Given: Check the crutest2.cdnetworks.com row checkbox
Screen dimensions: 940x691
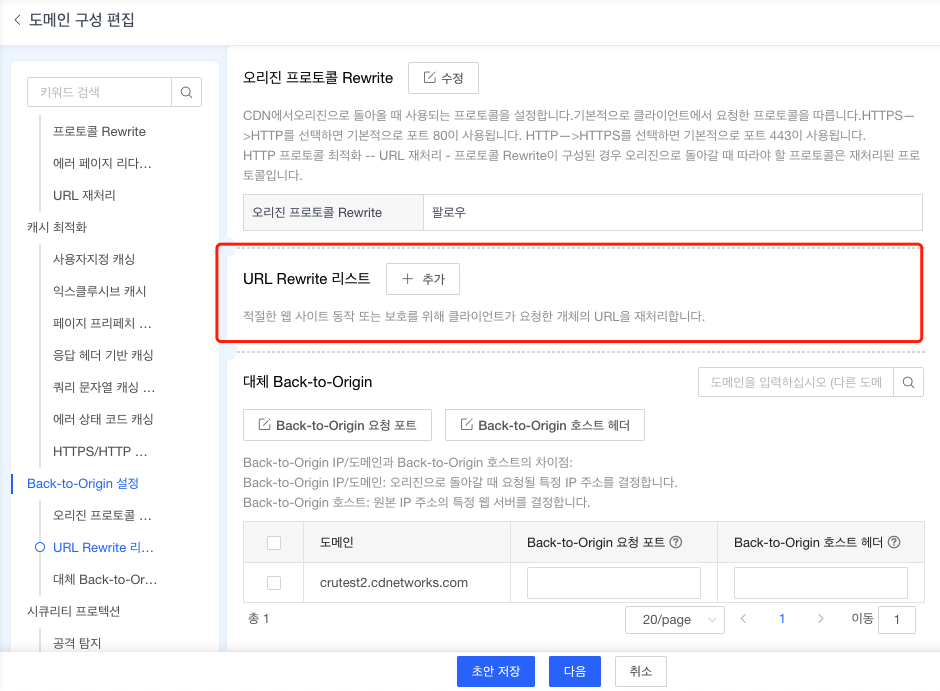Looking at the screenshot, I should tap(274, 582).
